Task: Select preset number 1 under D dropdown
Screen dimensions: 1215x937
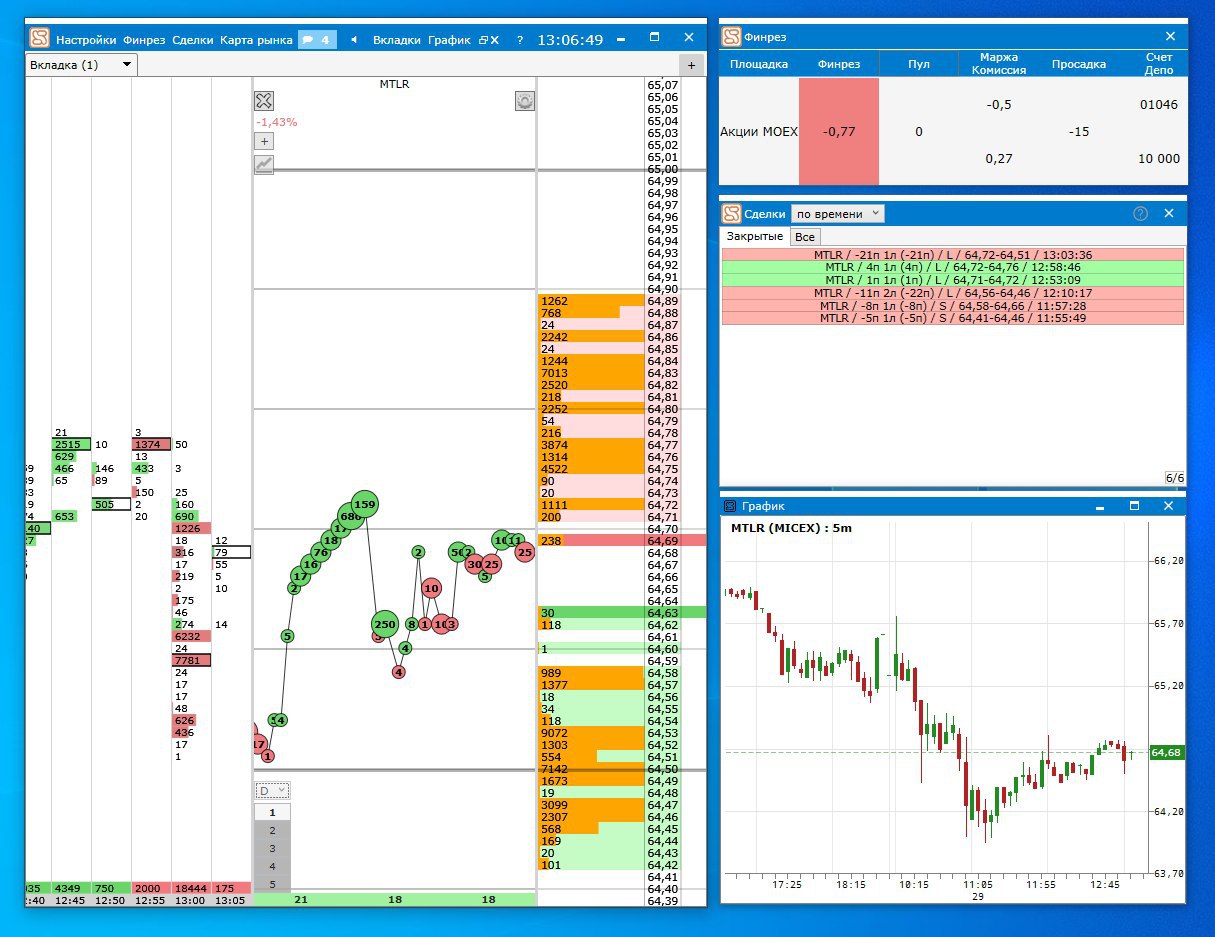Action: 272,813
